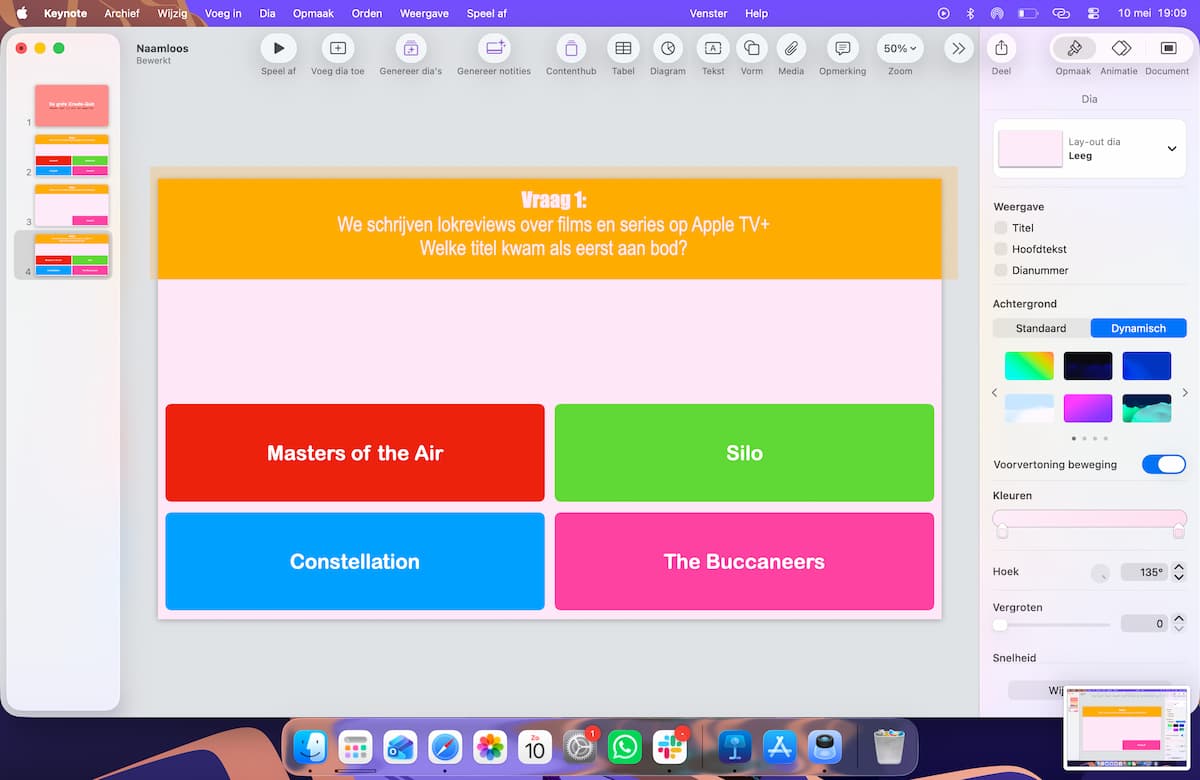Viewport: 1200px width, 780px height.
Task: Select the green Silo answer box
Action: point(744,453)
